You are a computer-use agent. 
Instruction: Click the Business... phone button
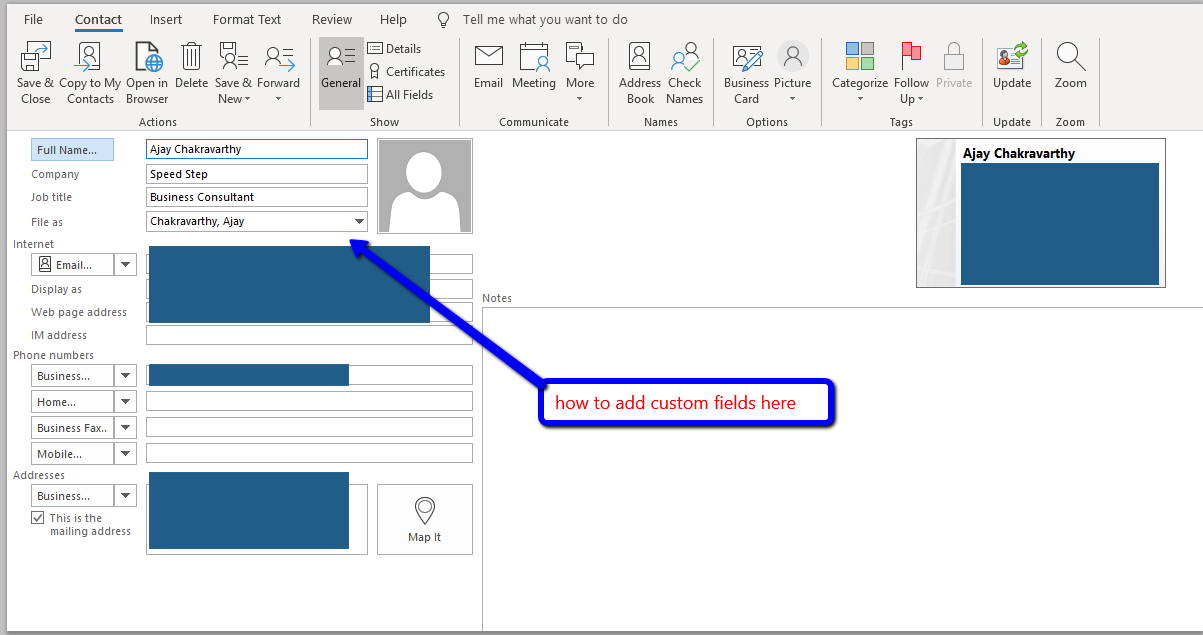tap(73, 376)
